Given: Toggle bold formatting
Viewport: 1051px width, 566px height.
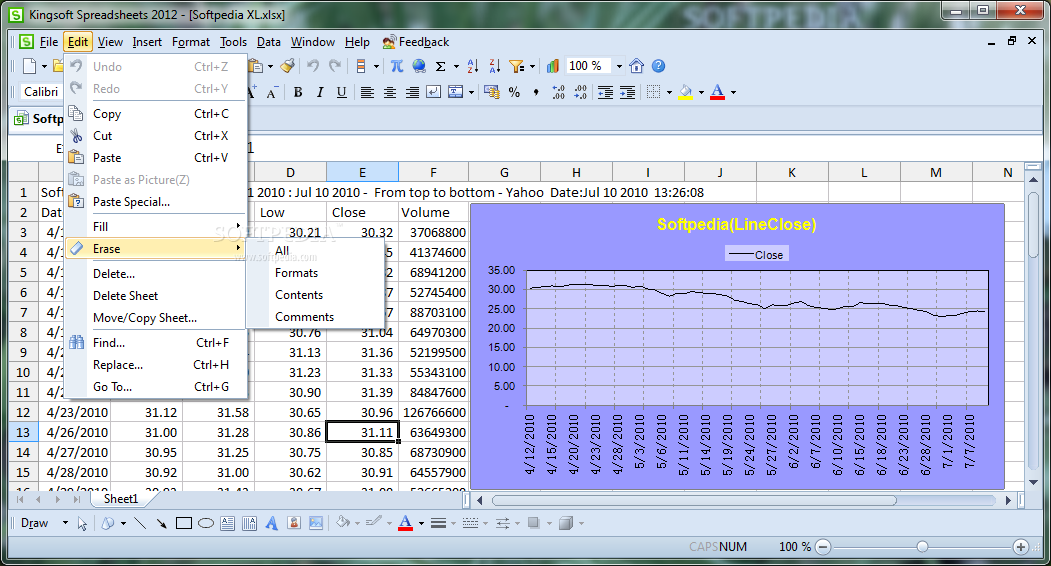Looking at the screenshot, I should (298, 92).
